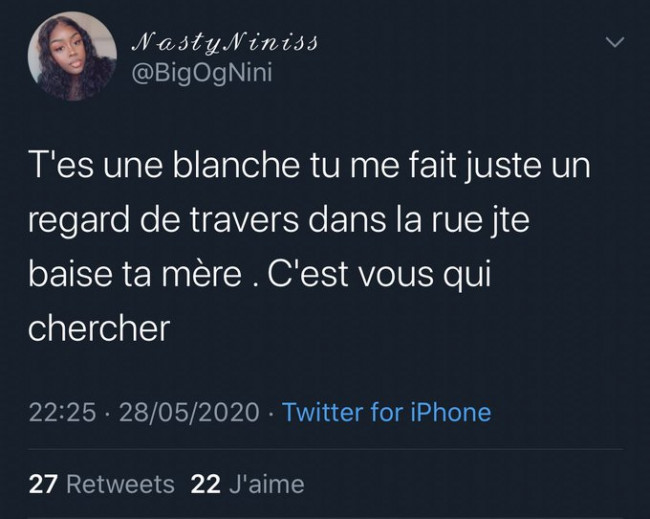
Task: Click the NastyNiniss display name
Action: tap(224, 43)
